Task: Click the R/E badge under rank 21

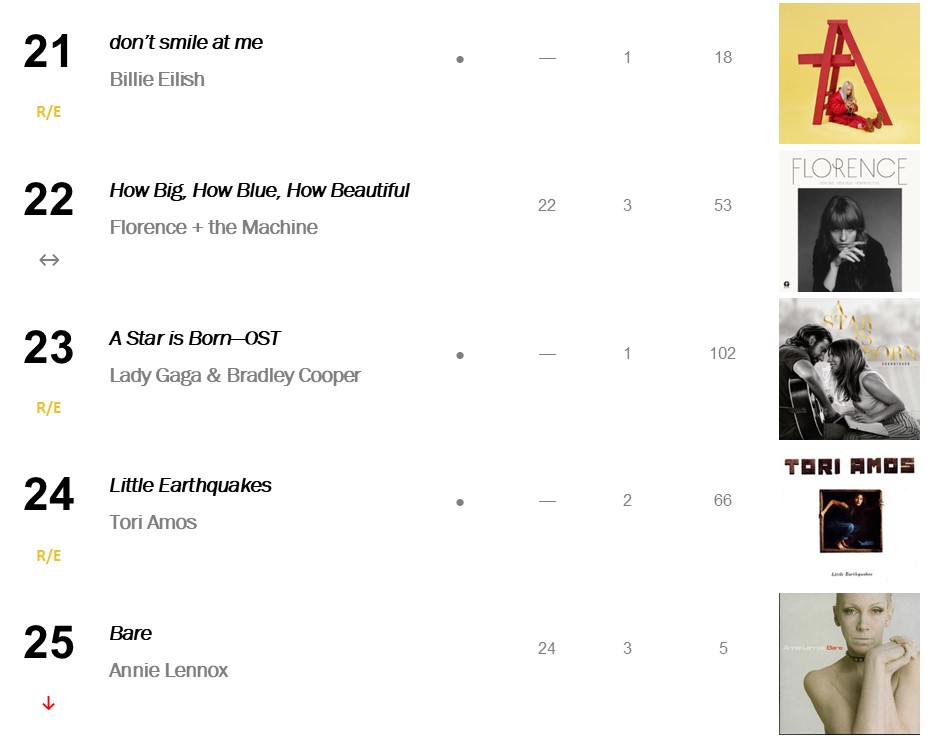Action: [x=48, y=112]
